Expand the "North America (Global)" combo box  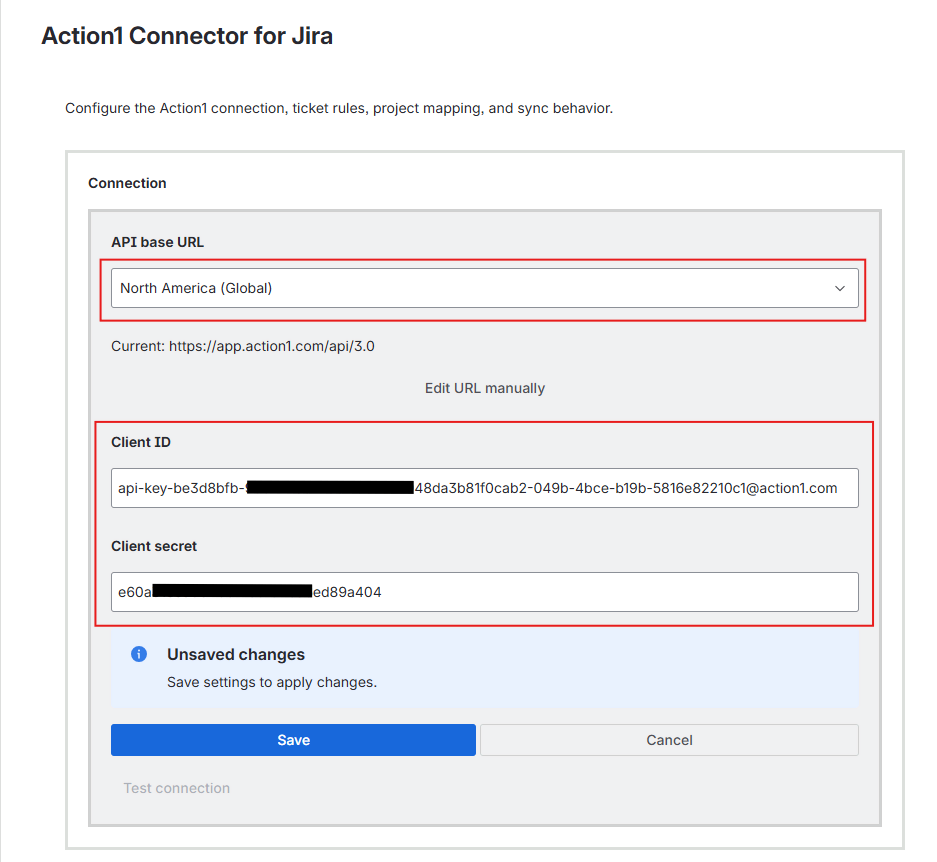click(x=484, y=287)
